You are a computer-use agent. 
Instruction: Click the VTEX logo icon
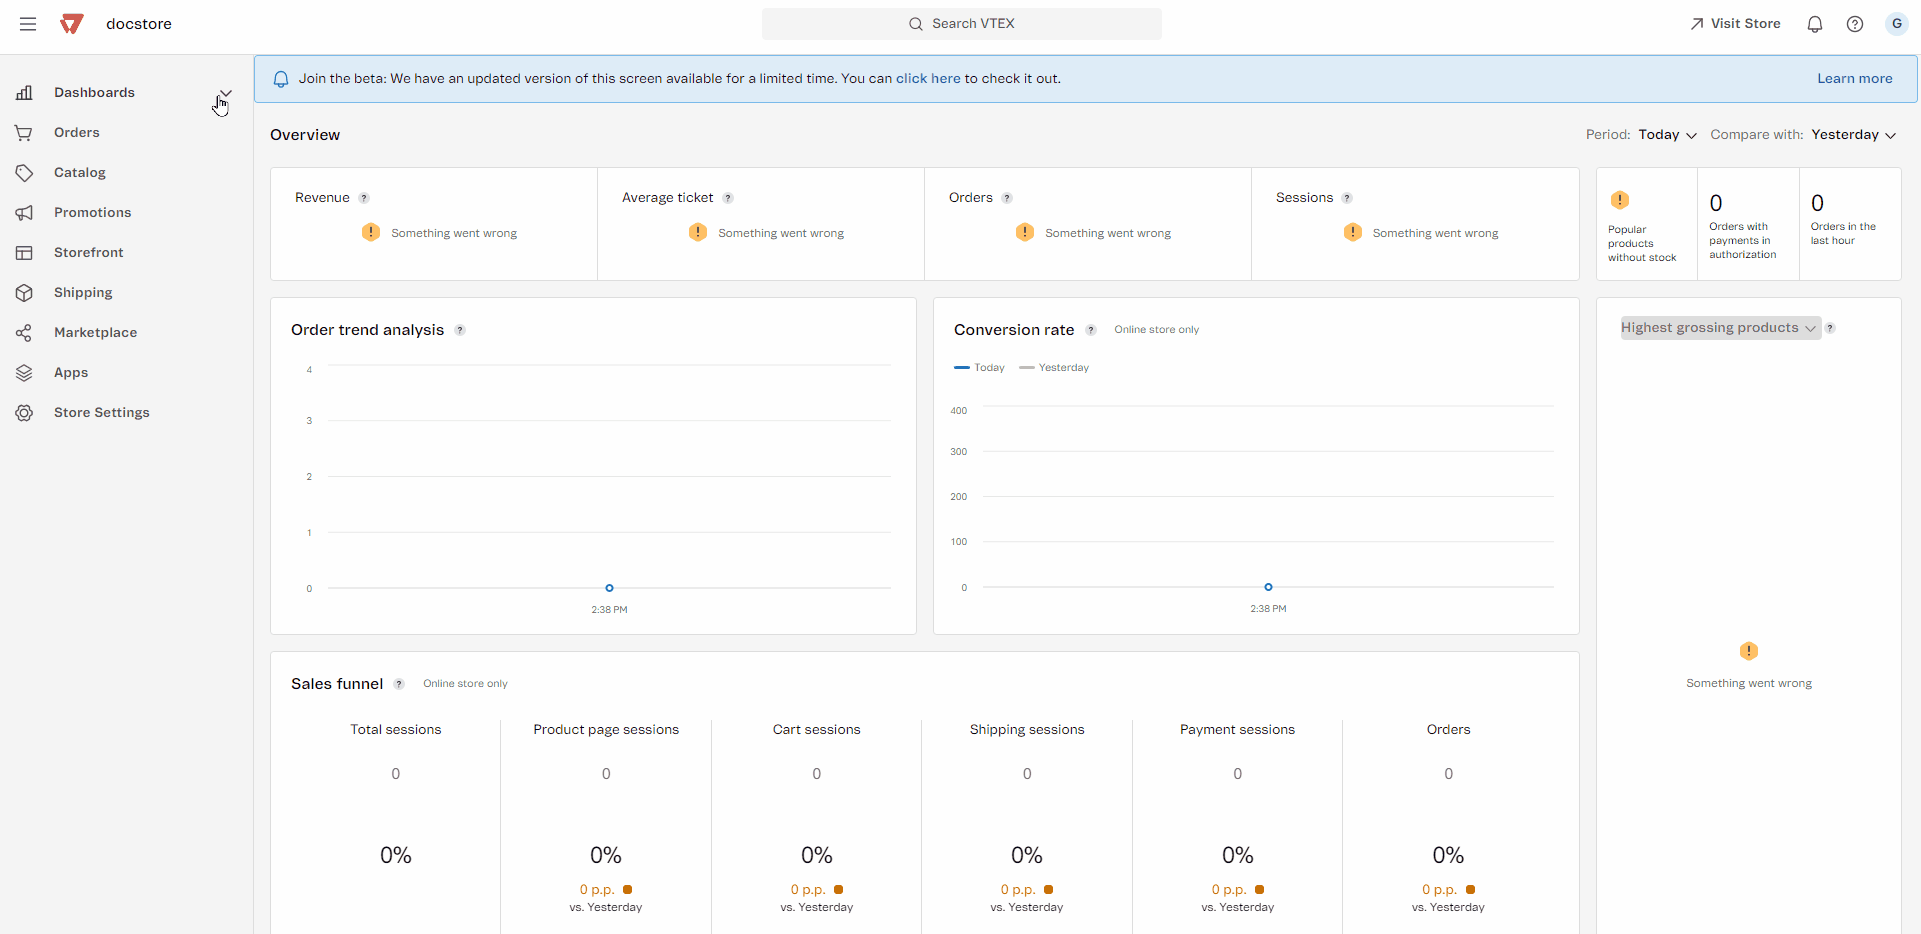[x=71, y=24]
